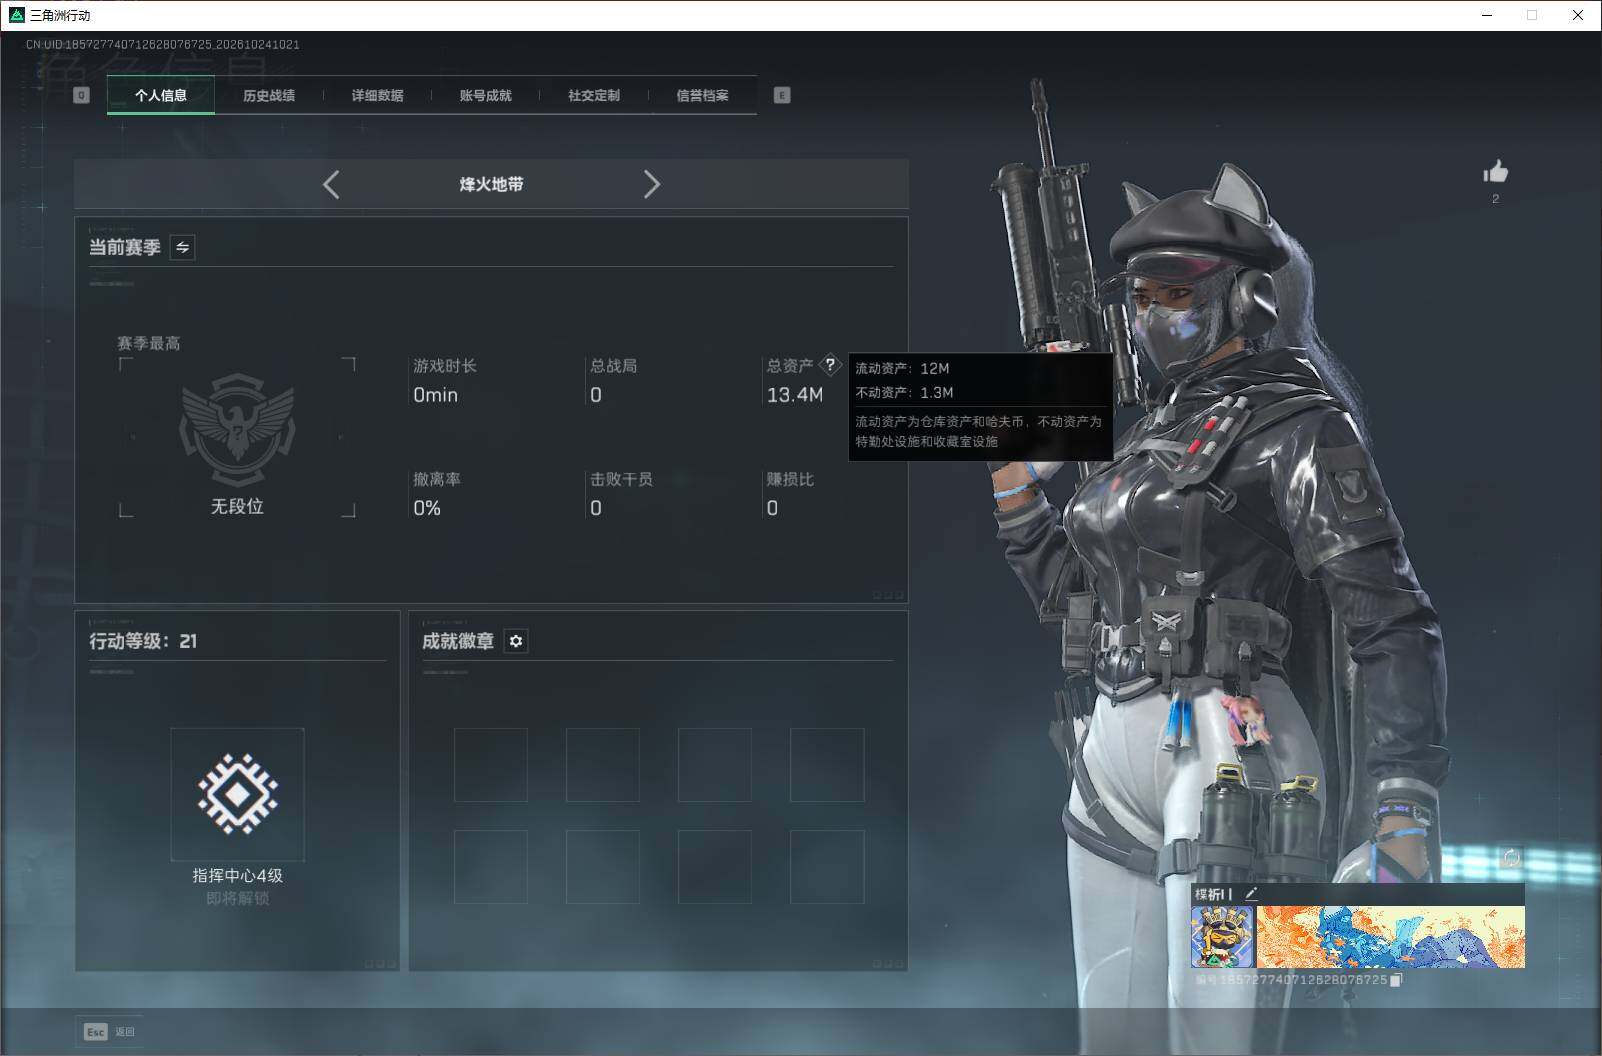
Task: Click the 总资产 value 13.4M
Action: point(795,395)
